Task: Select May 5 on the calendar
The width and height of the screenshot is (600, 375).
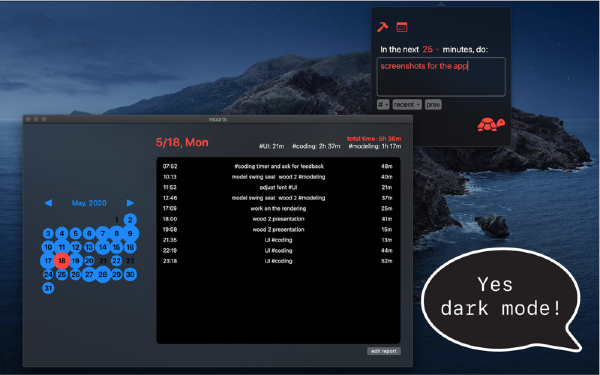Action: [x=75, y=233]
